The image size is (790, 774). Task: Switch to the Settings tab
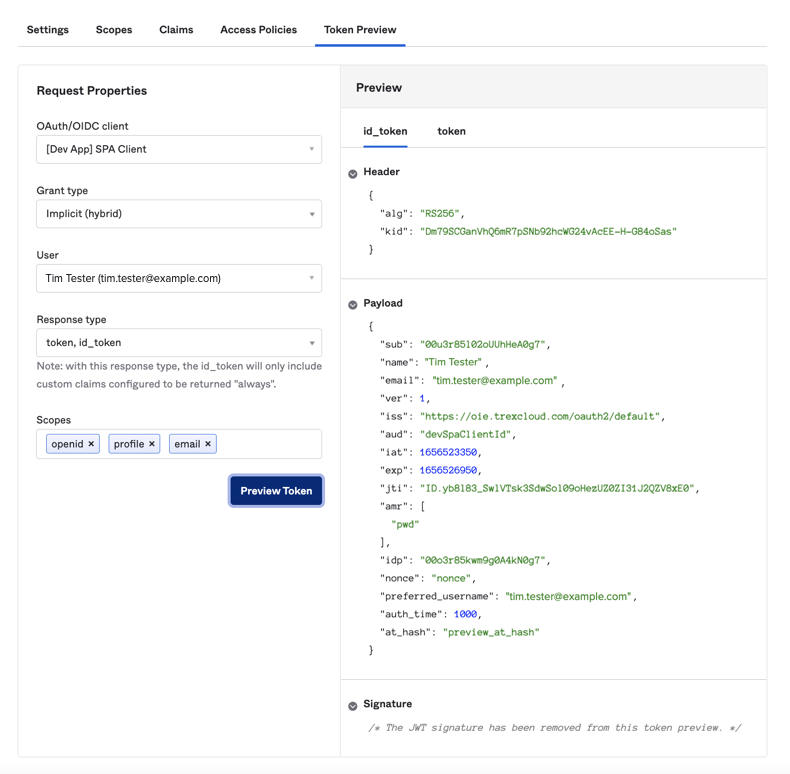click(48, 30)
